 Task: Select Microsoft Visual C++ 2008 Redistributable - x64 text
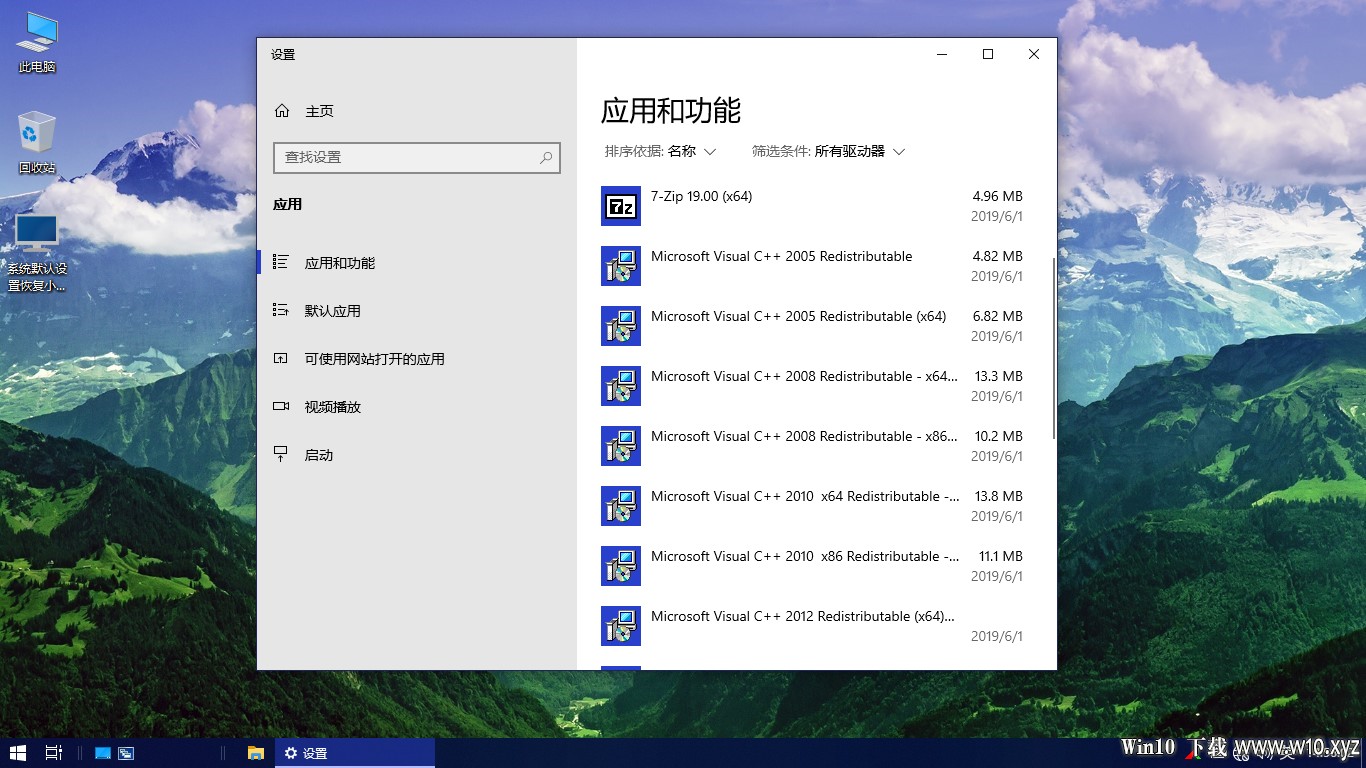[x=804, y=376]
